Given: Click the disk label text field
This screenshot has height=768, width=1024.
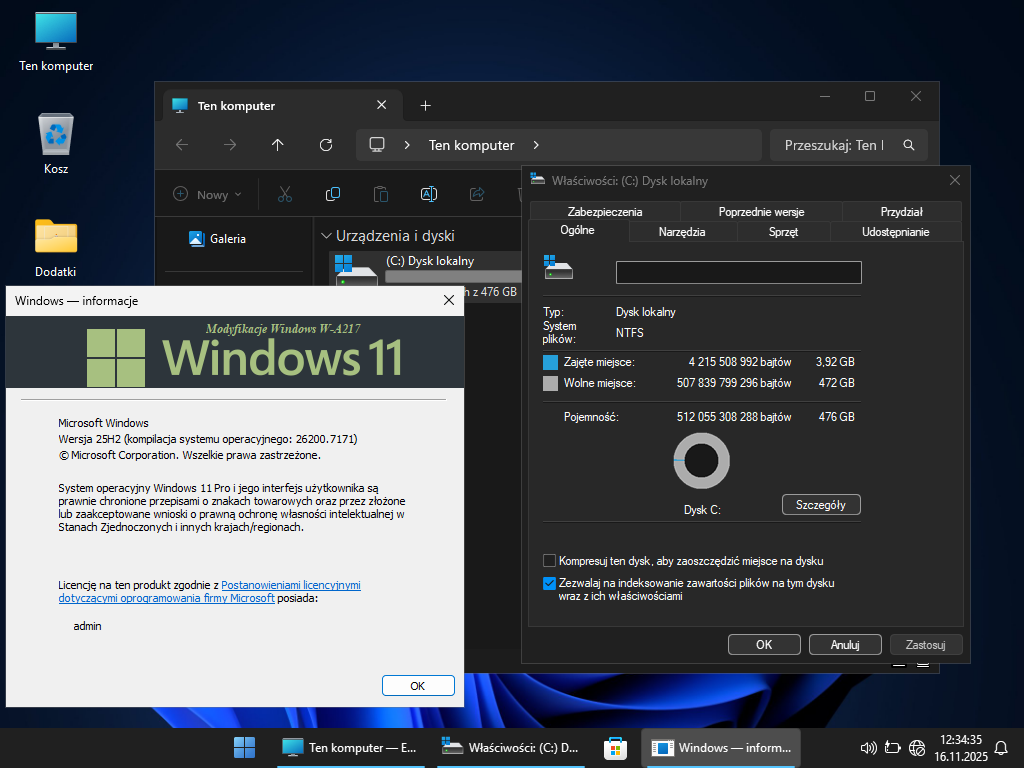Looking at the screenshot, I should tap(738, 272).
